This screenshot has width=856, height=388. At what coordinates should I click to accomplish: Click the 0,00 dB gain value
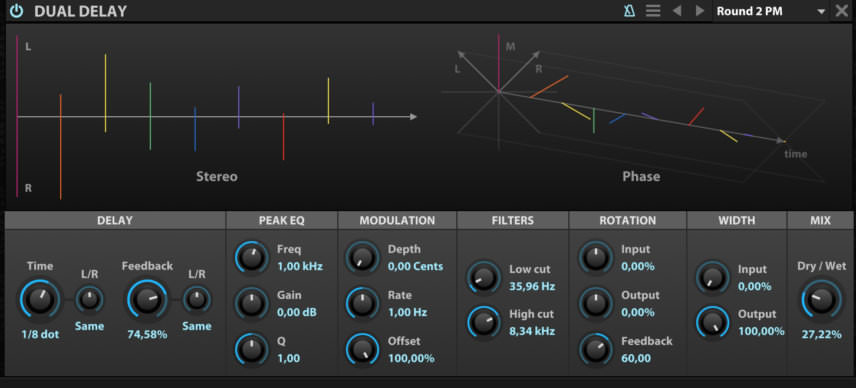[296, 313]
